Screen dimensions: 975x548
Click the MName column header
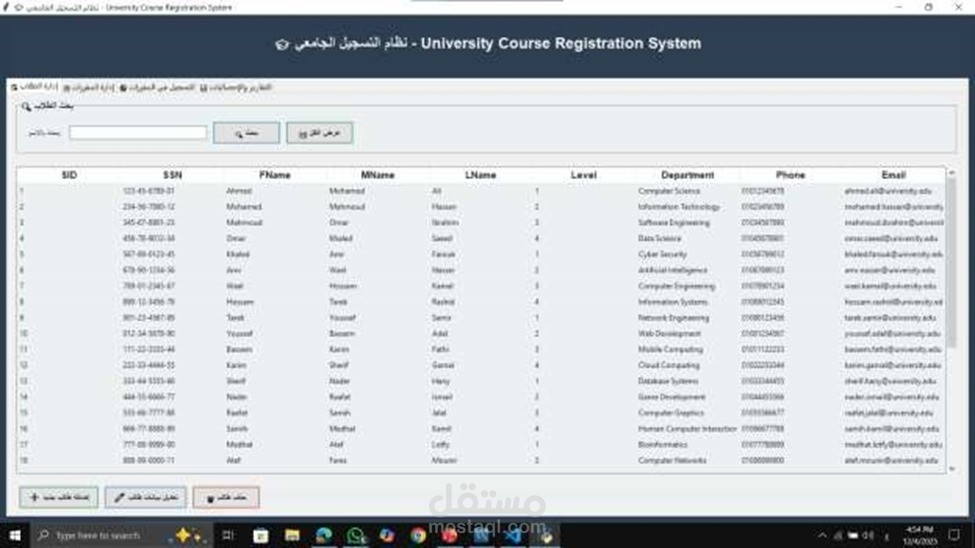tap(377, 175)
